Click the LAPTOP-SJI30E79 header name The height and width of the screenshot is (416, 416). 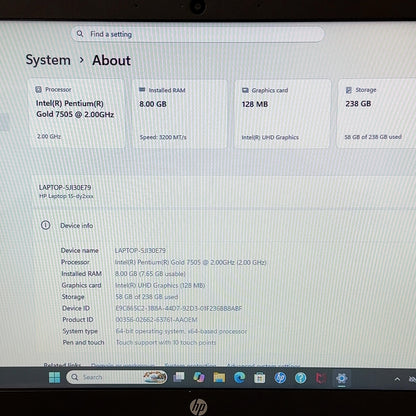(x=65, y=187)
